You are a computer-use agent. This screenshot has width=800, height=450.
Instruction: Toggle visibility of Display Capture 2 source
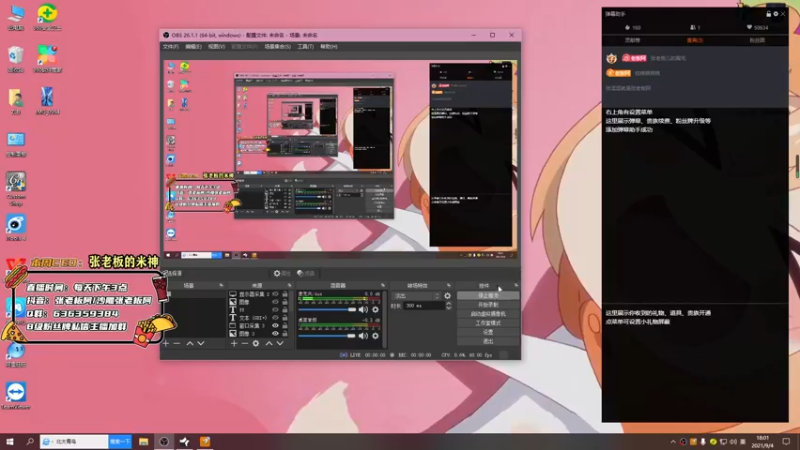pyautogui.click(x=275, y=294)
